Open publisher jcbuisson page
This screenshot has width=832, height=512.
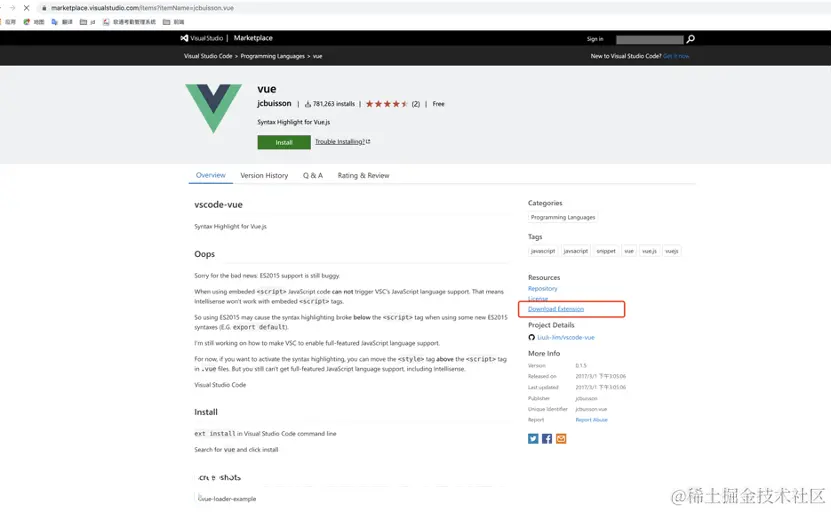[x=274, y=103]
